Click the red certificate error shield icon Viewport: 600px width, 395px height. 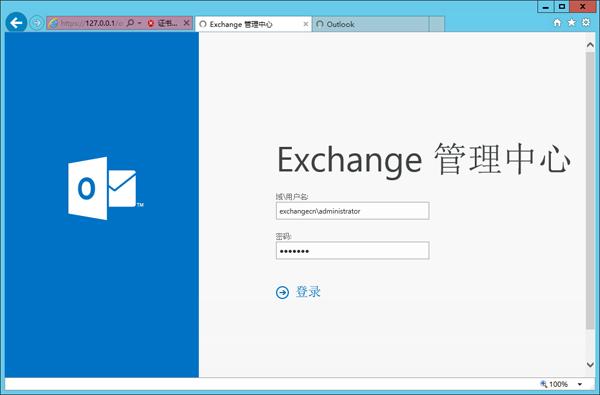click(151, 23)
